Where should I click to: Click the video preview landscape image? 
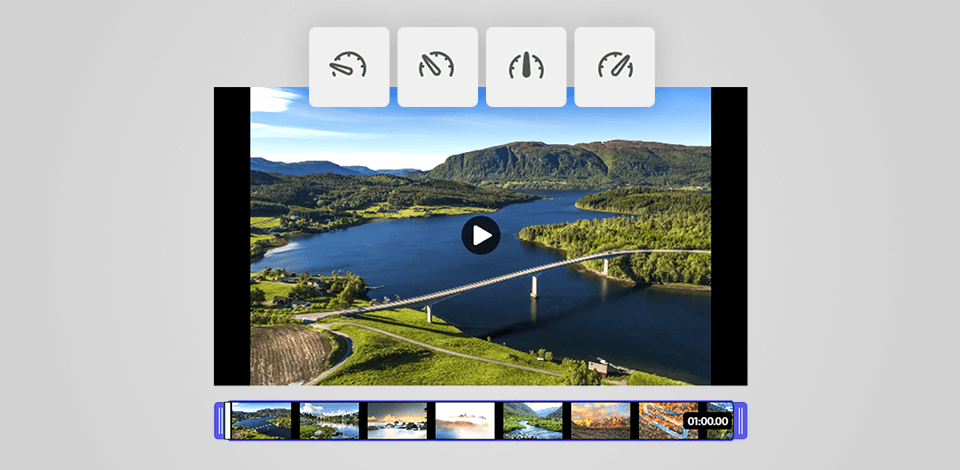click(481, 236)
